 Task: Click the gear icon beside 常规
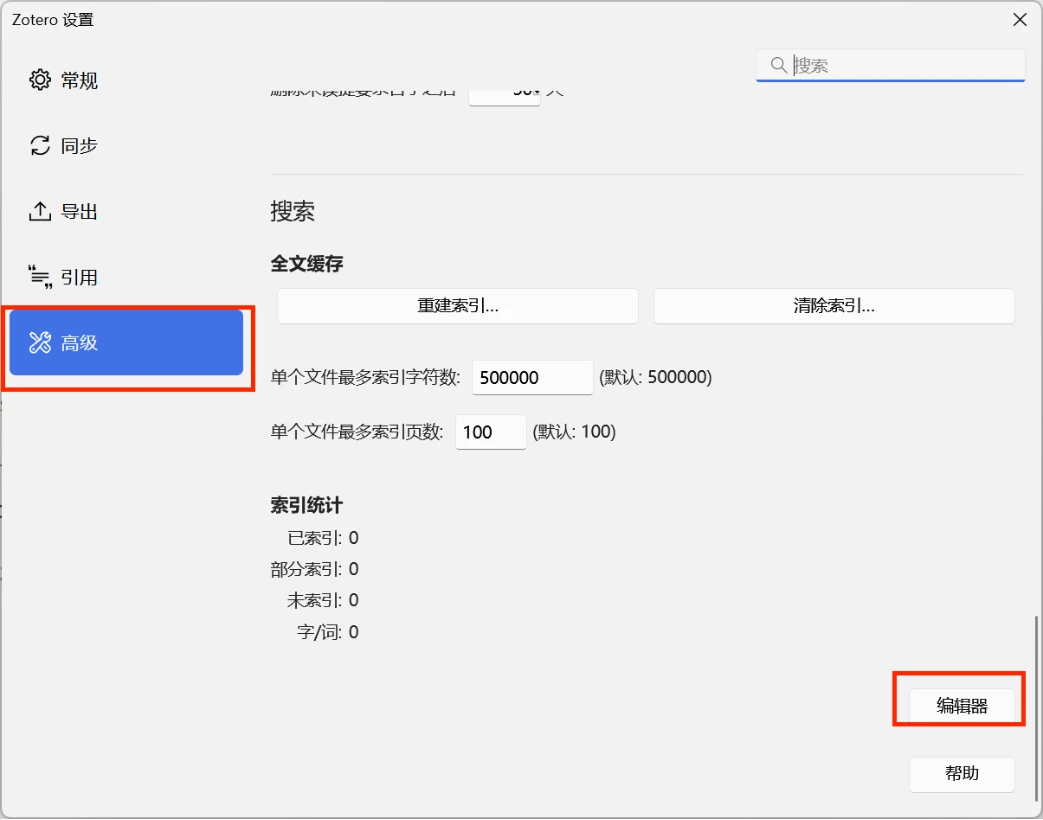pyautogui.click(x=40, y=80)
